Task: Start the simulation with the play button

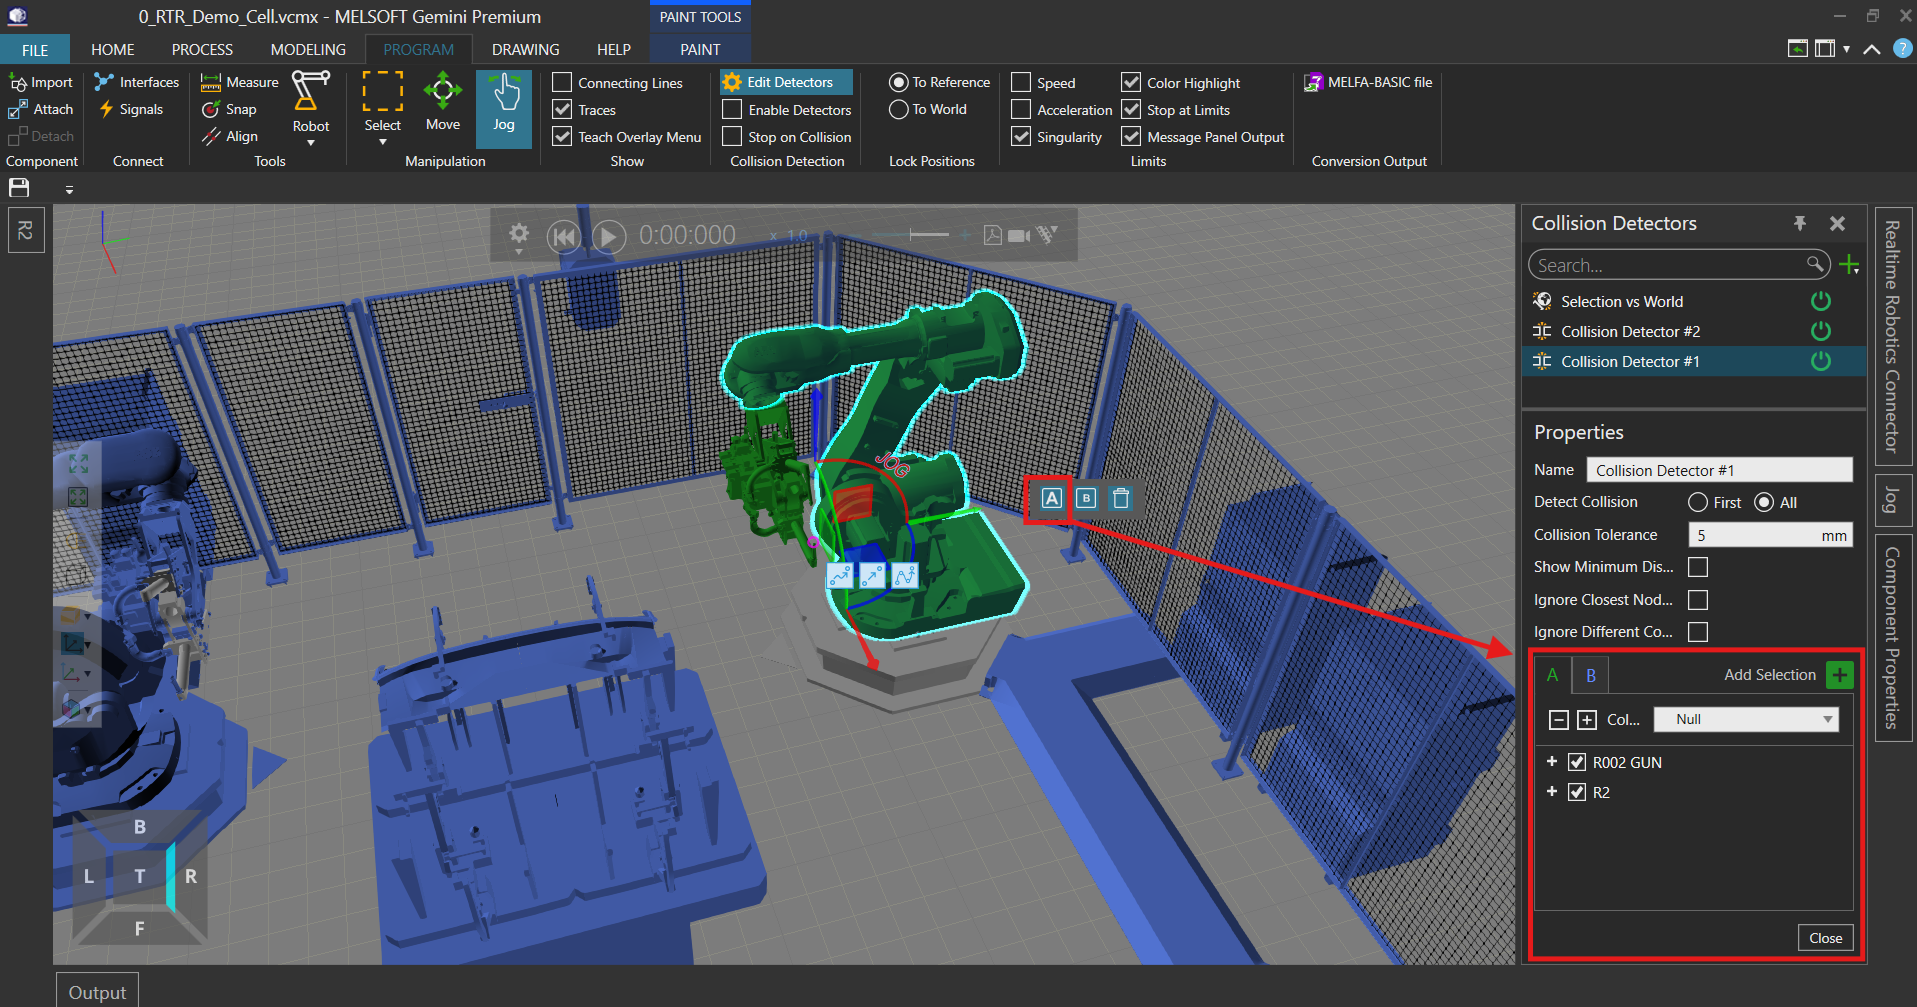Action: [609, 236]
